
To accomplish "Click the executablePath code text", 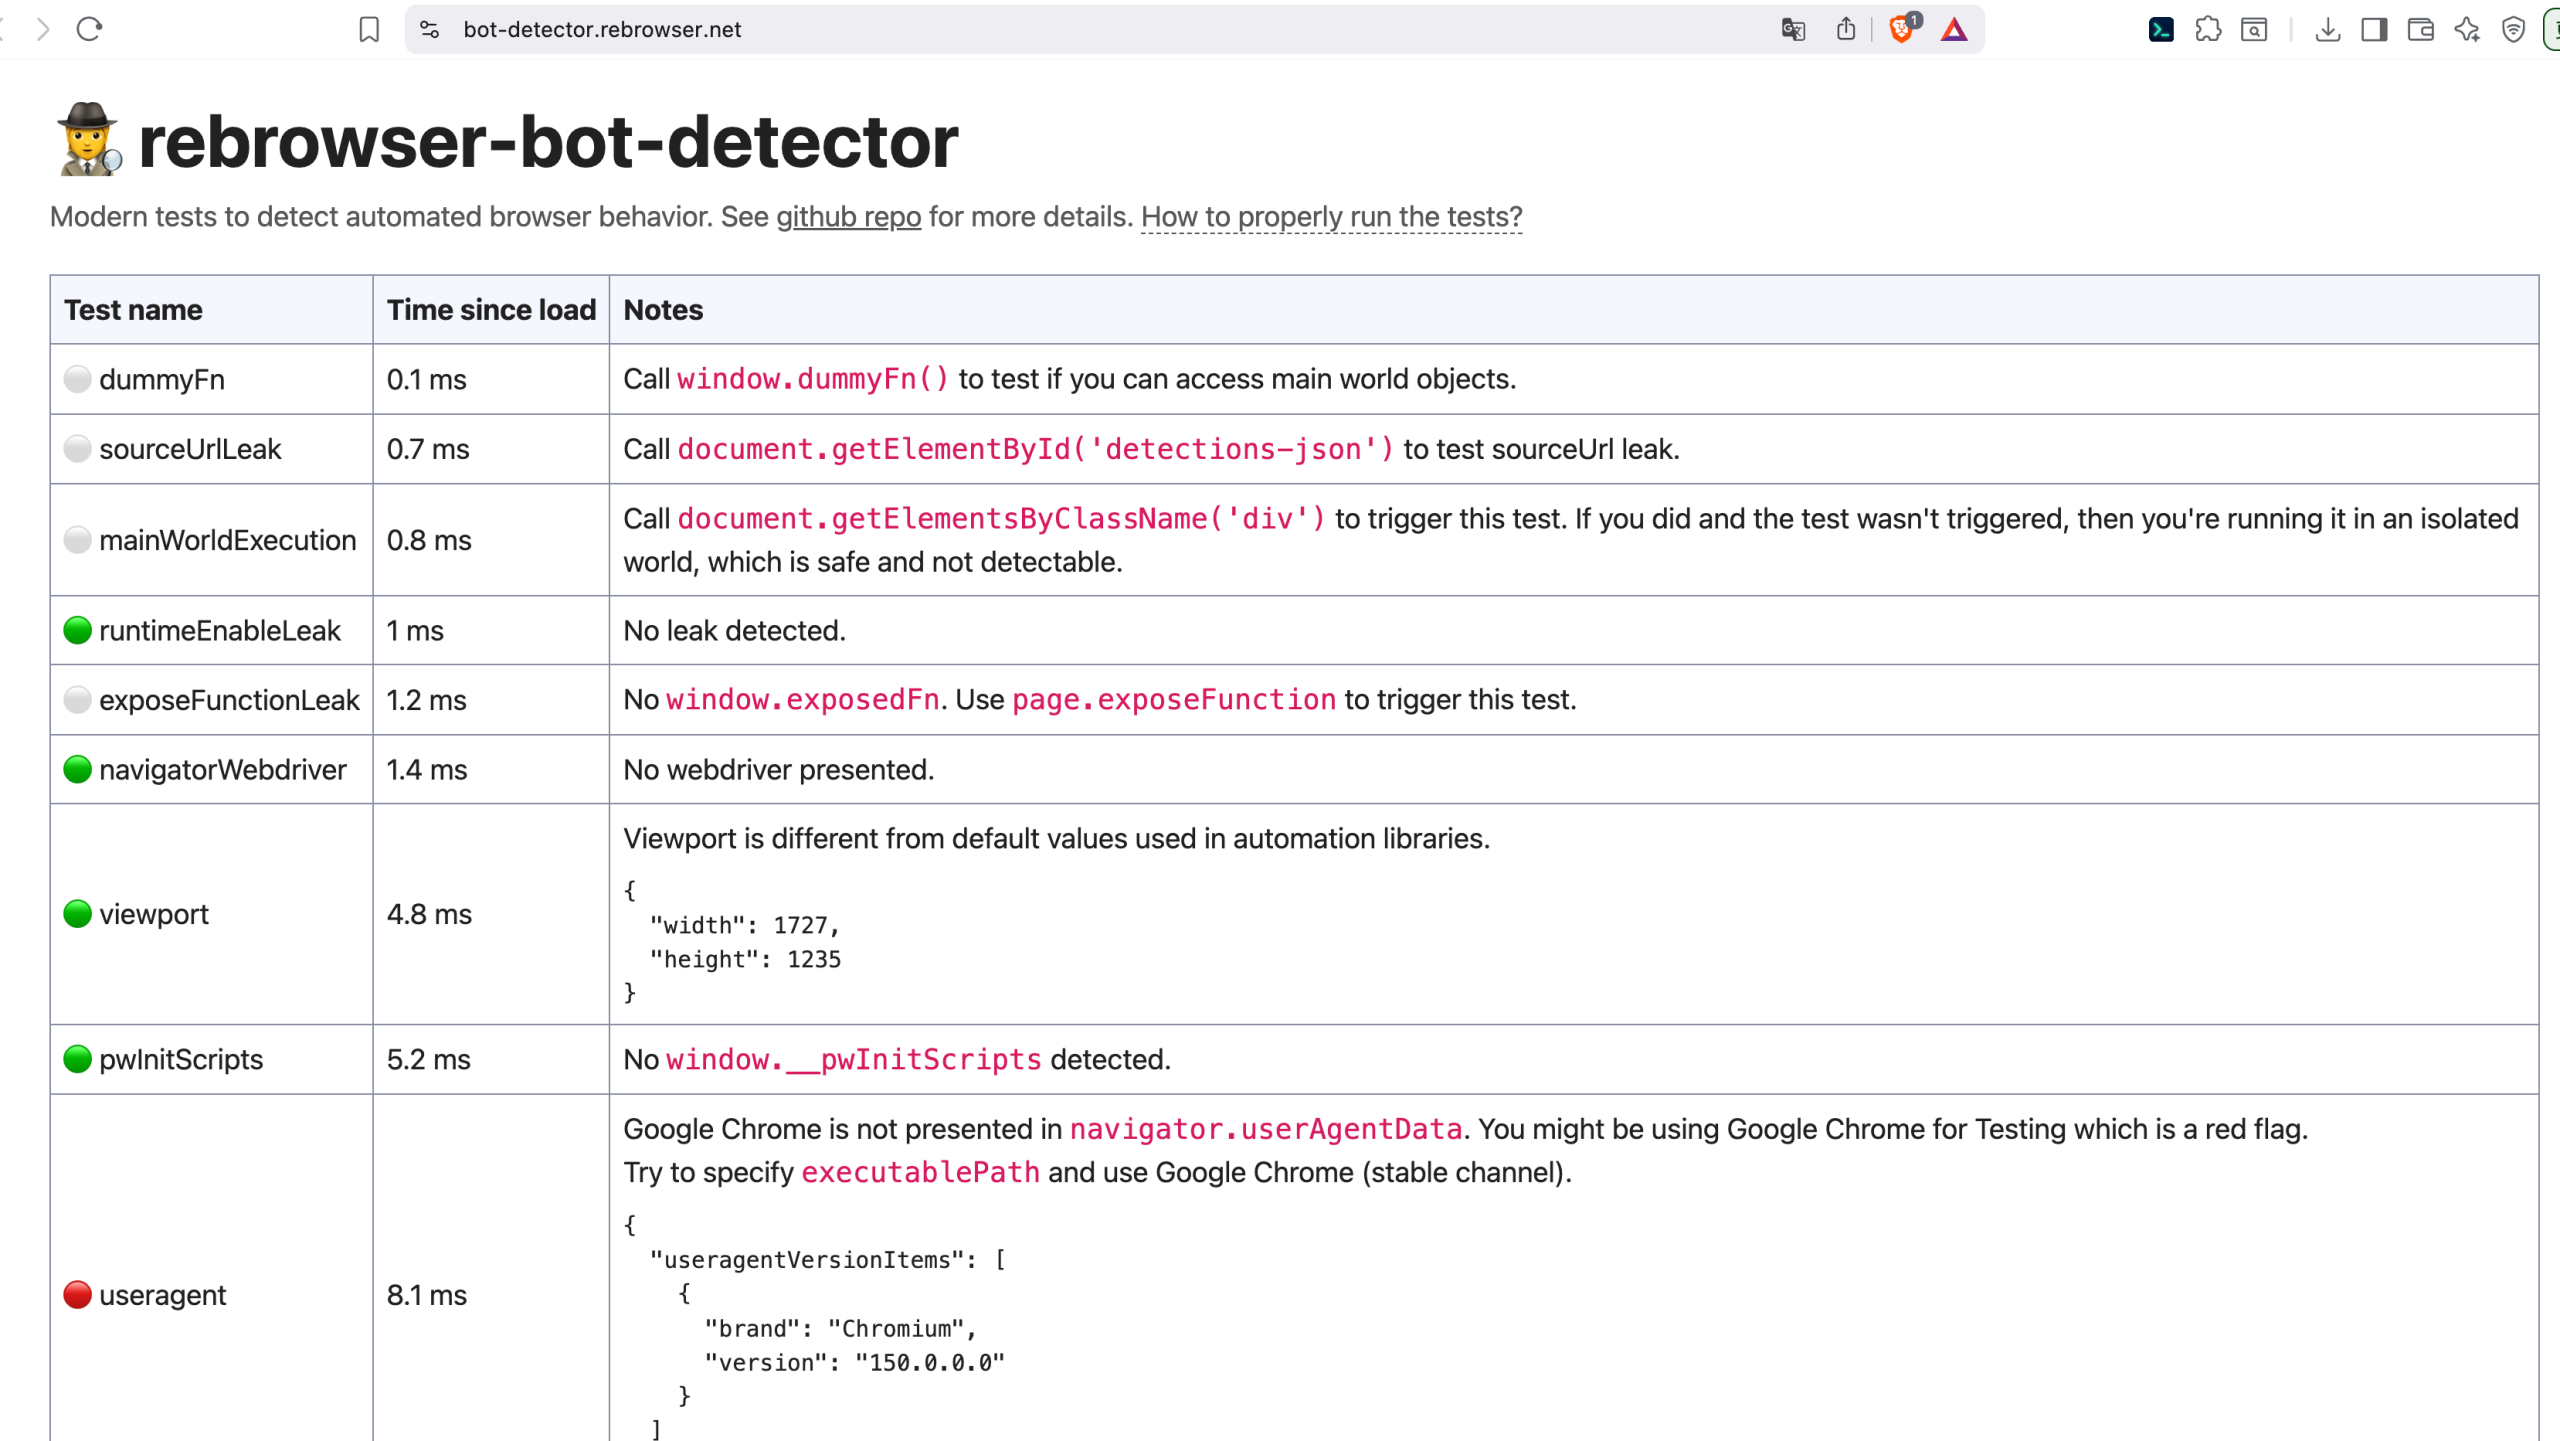I will click(920, 1173).
